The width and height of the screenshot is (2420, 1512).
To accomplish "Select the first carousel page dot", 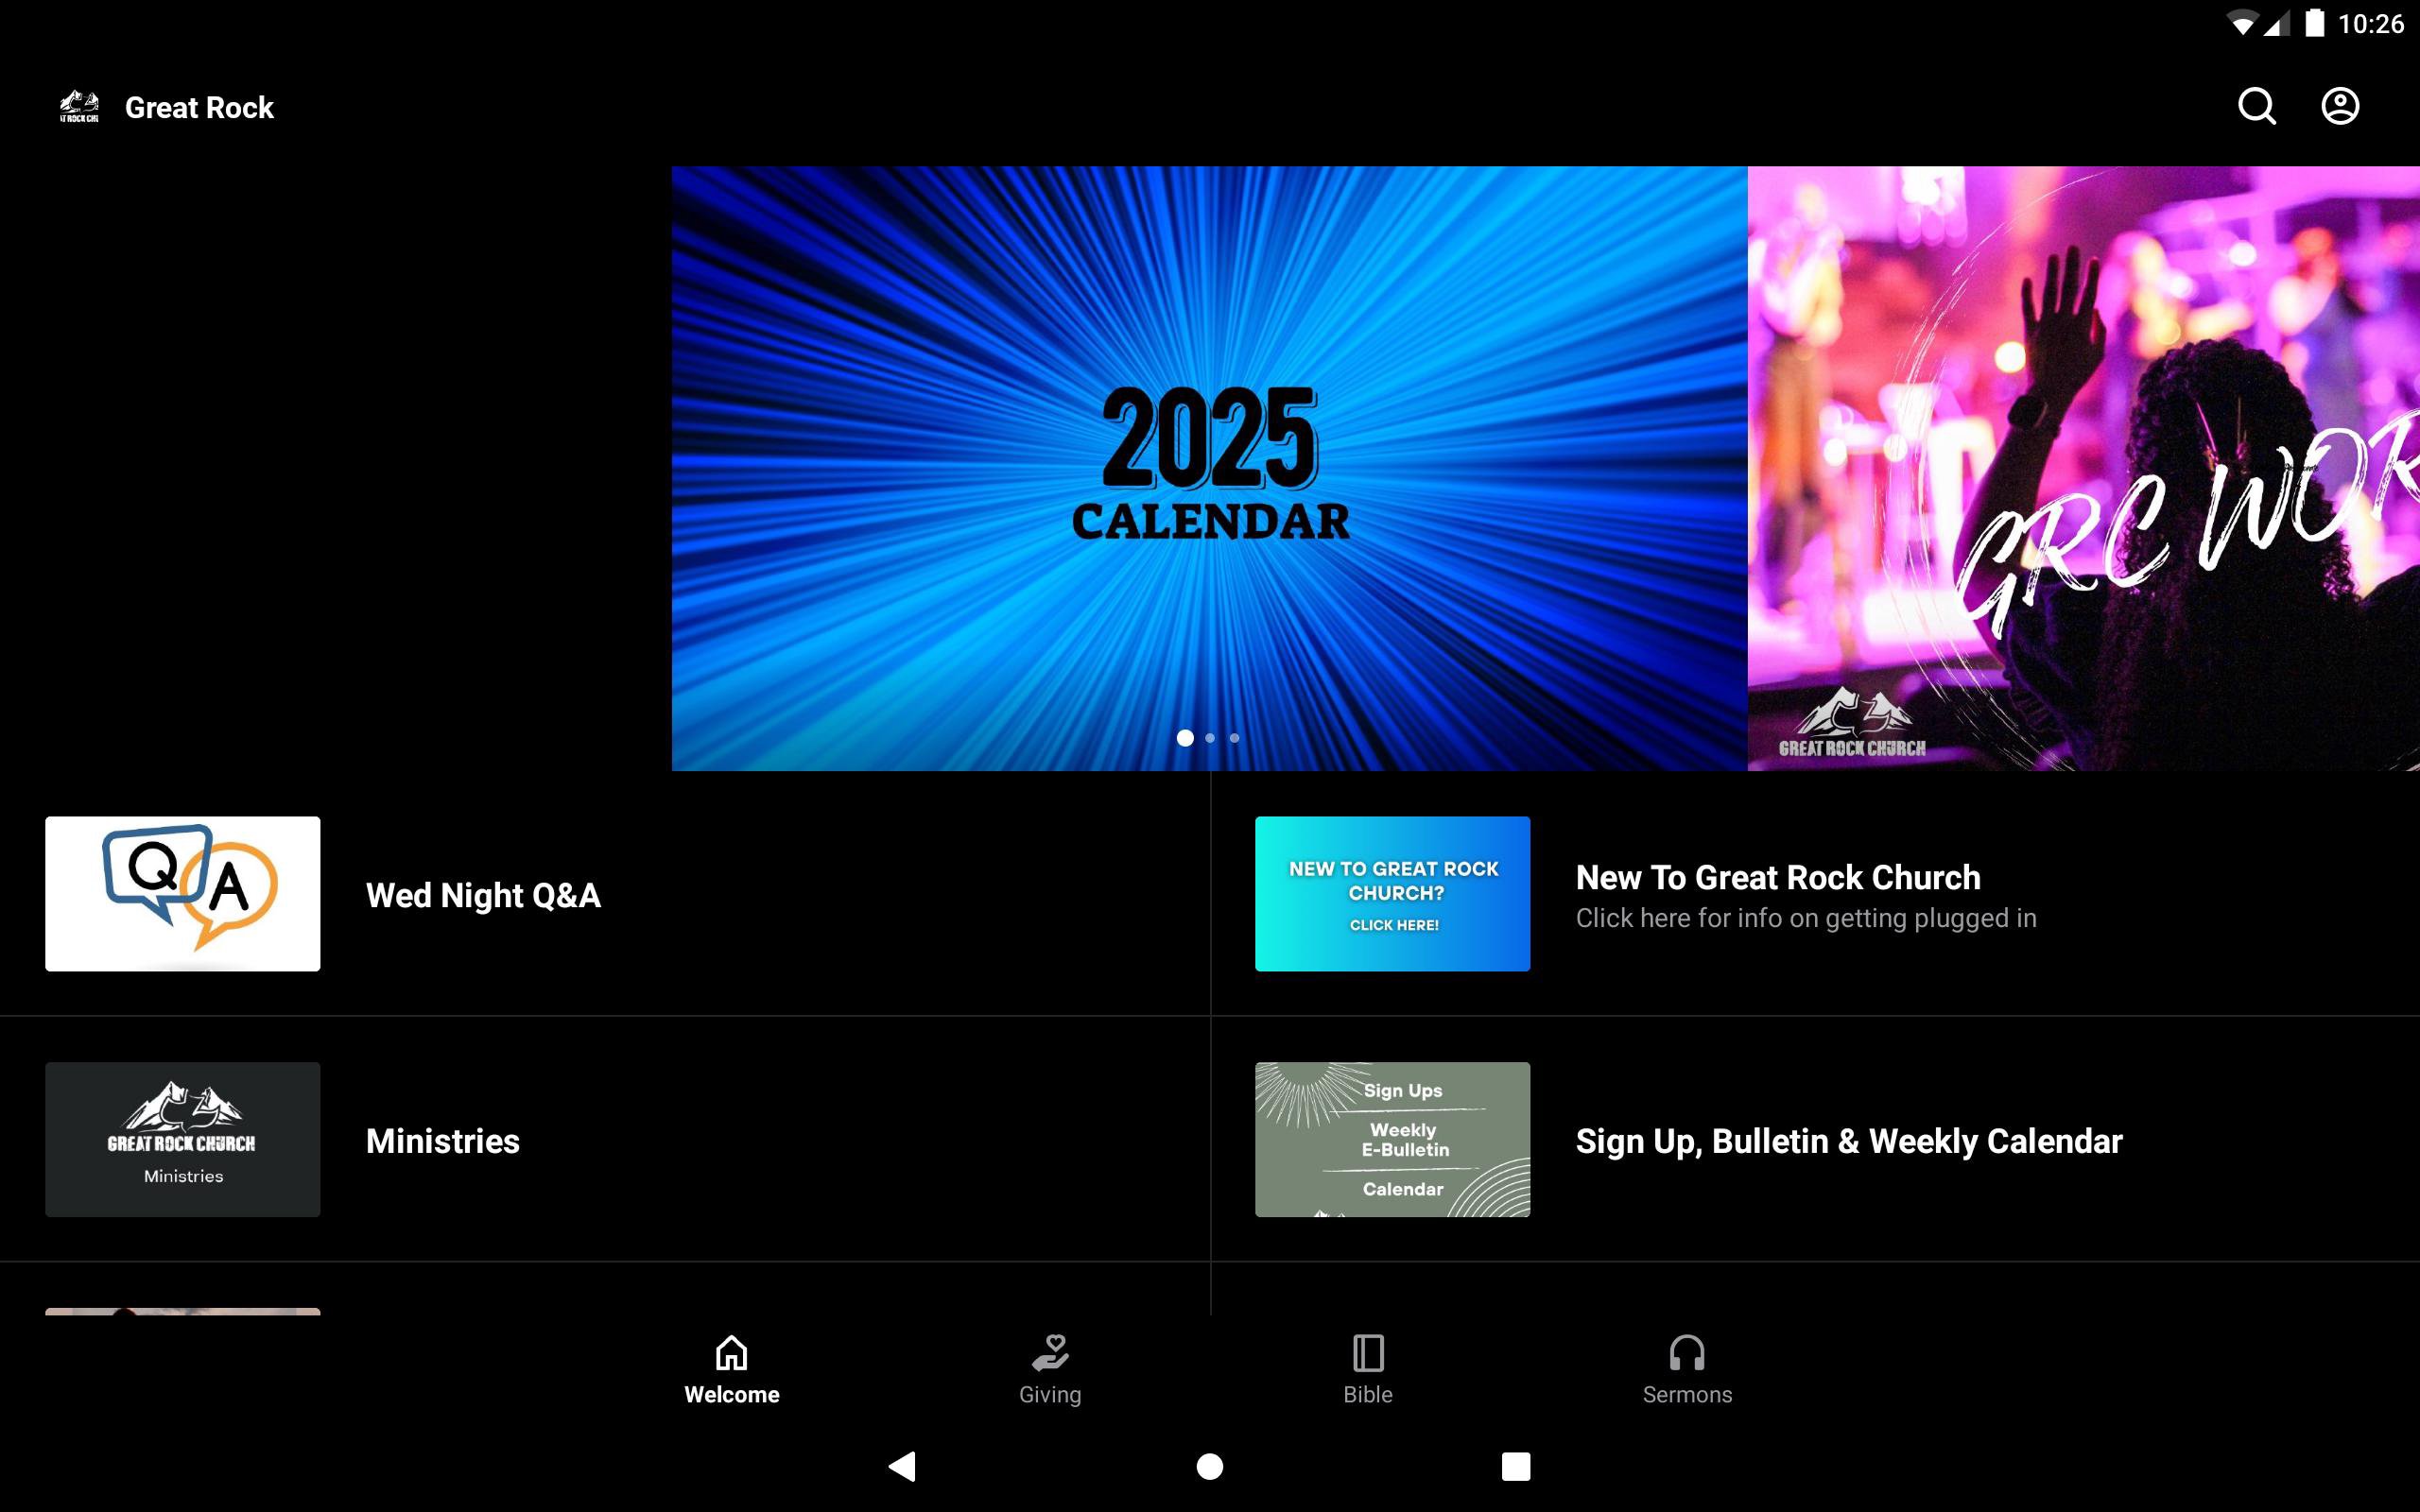I will point(1185,738).
